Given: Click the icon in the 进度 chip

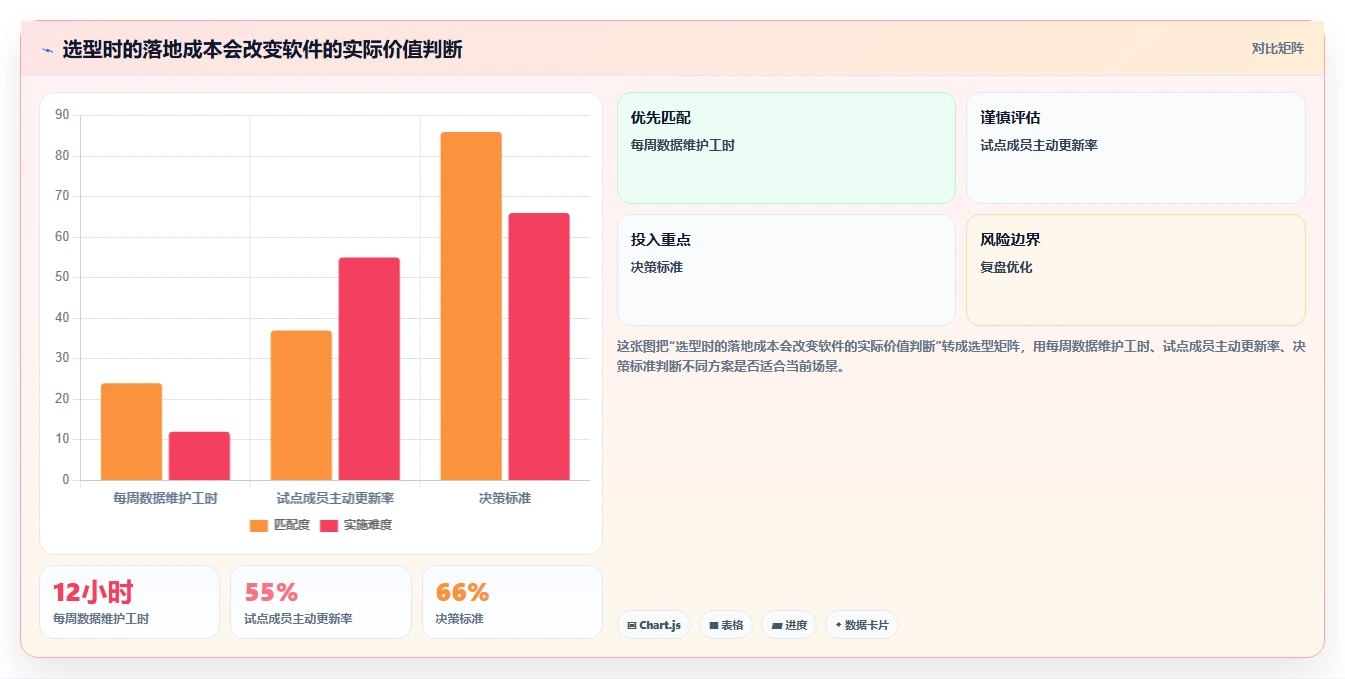Looking at the screenshot, I should (x=777, y=625).
